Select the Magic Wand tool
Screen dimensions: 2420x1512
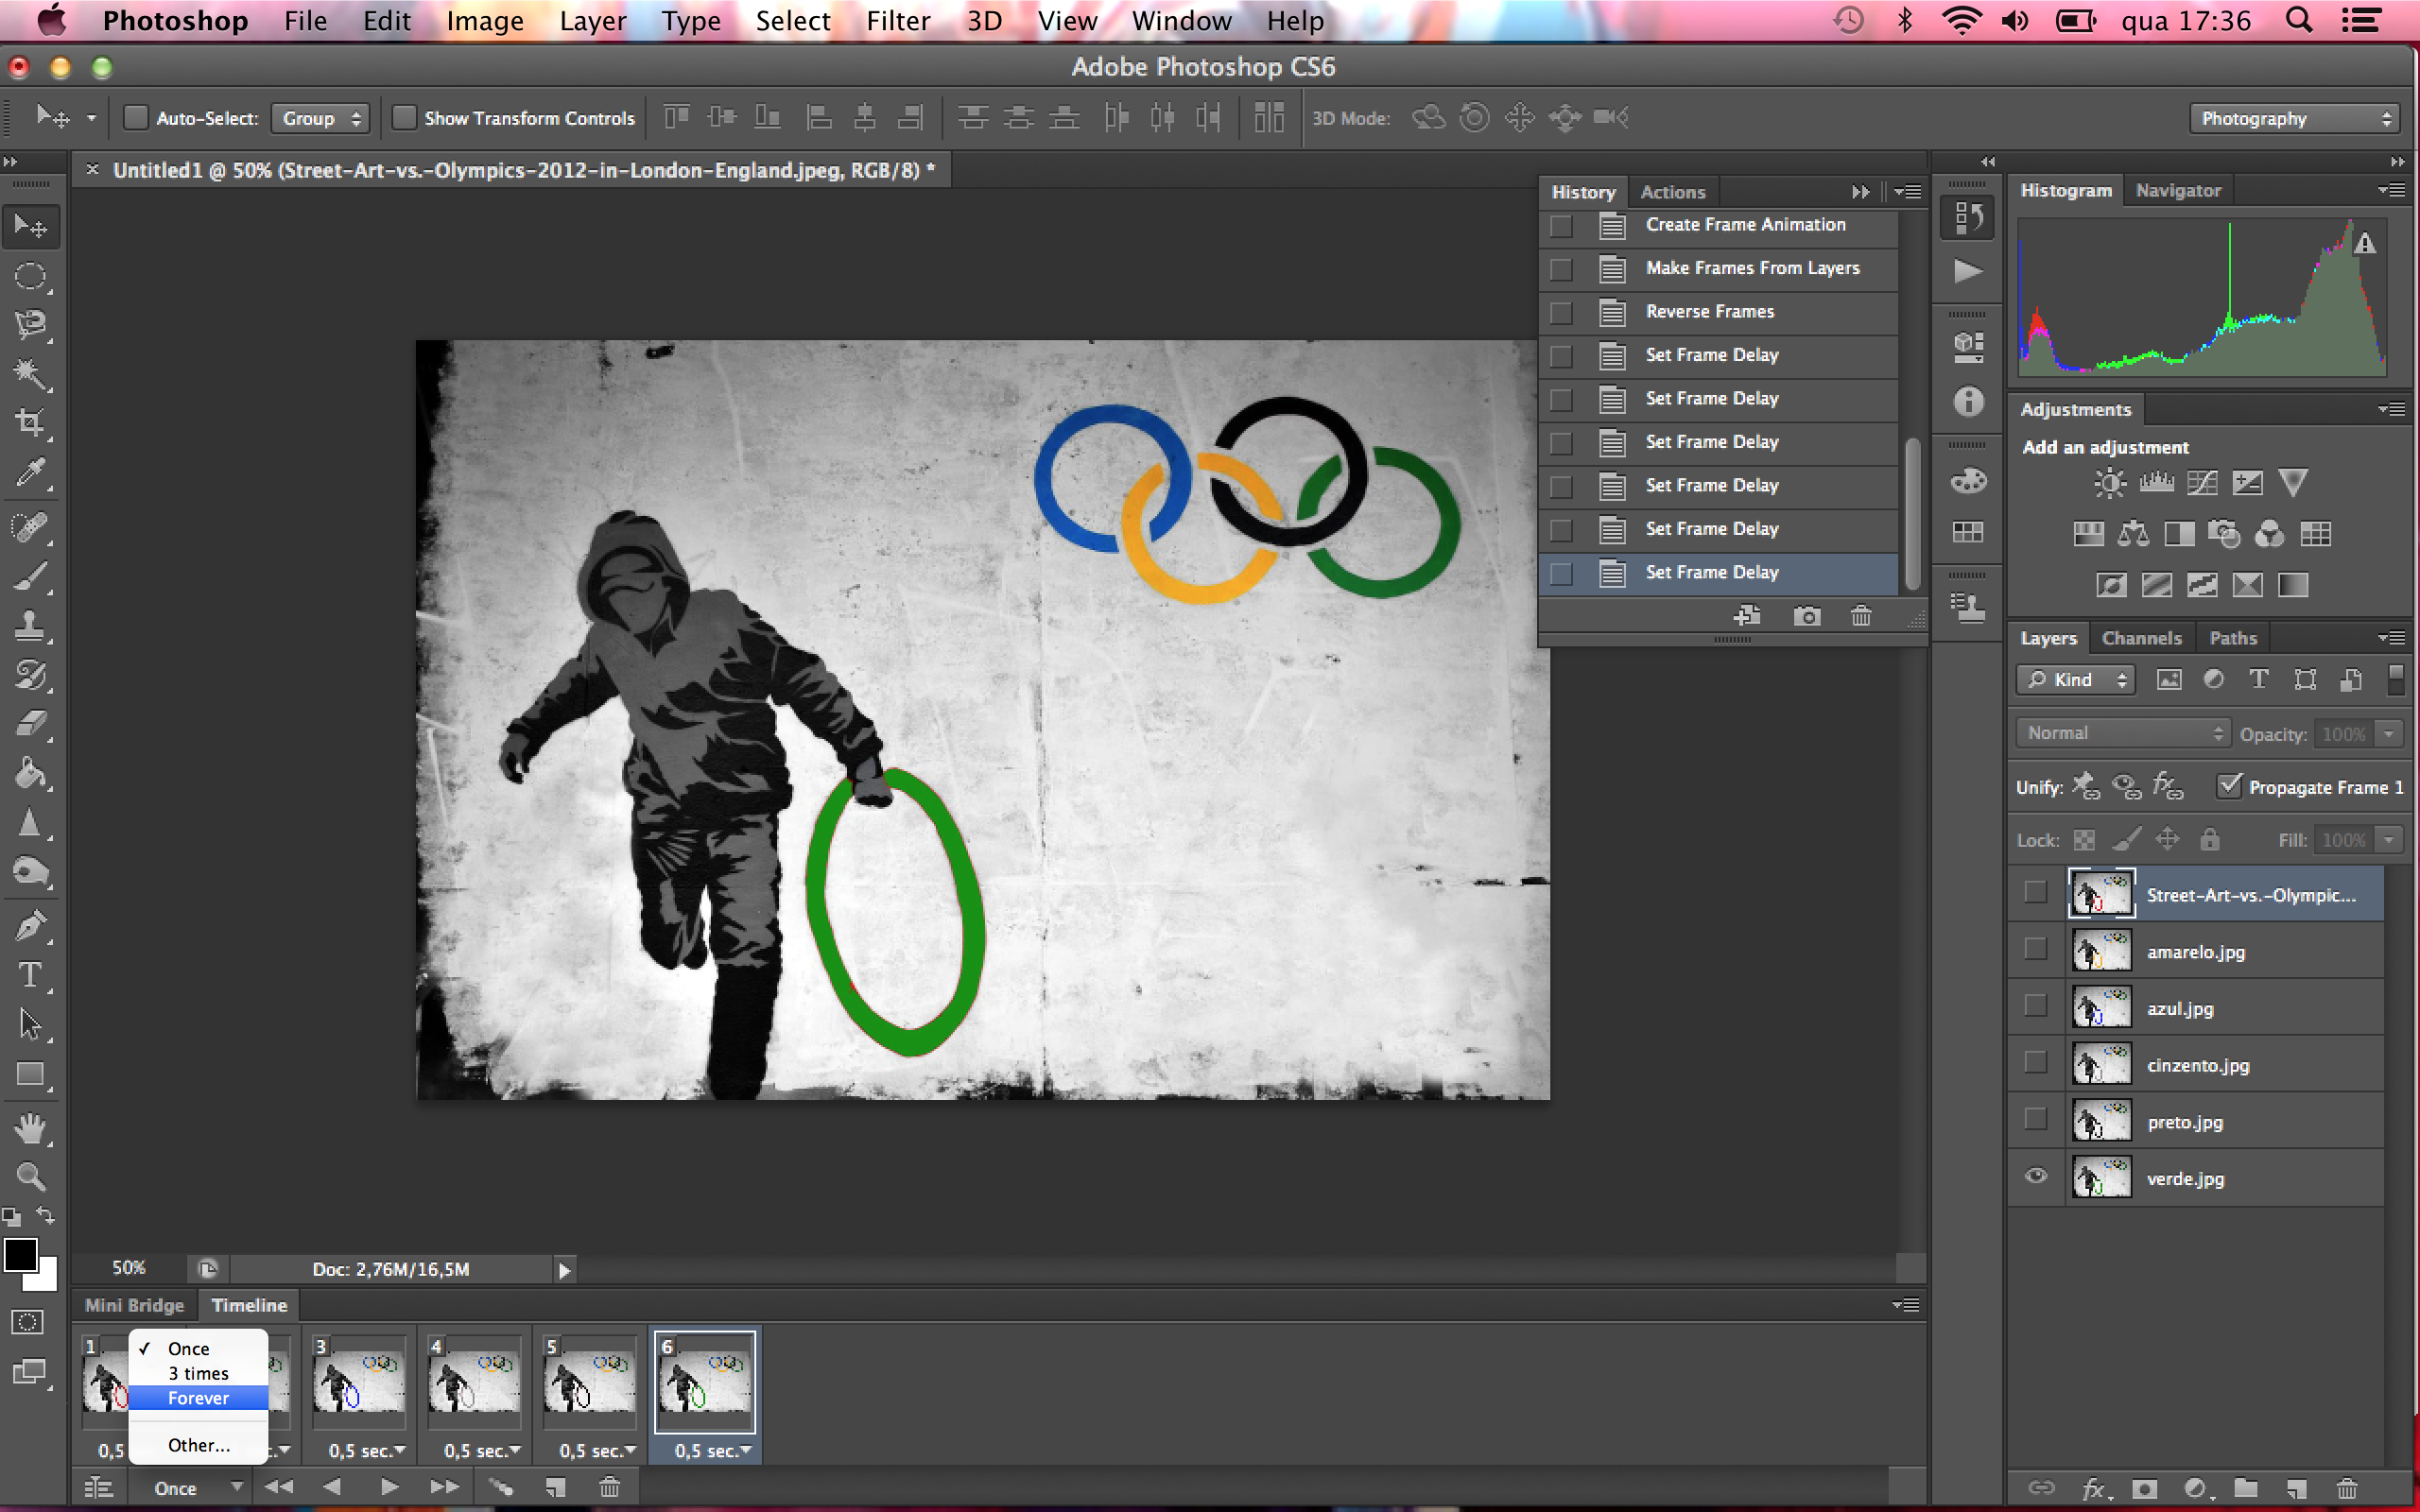(x=30, y=375)
